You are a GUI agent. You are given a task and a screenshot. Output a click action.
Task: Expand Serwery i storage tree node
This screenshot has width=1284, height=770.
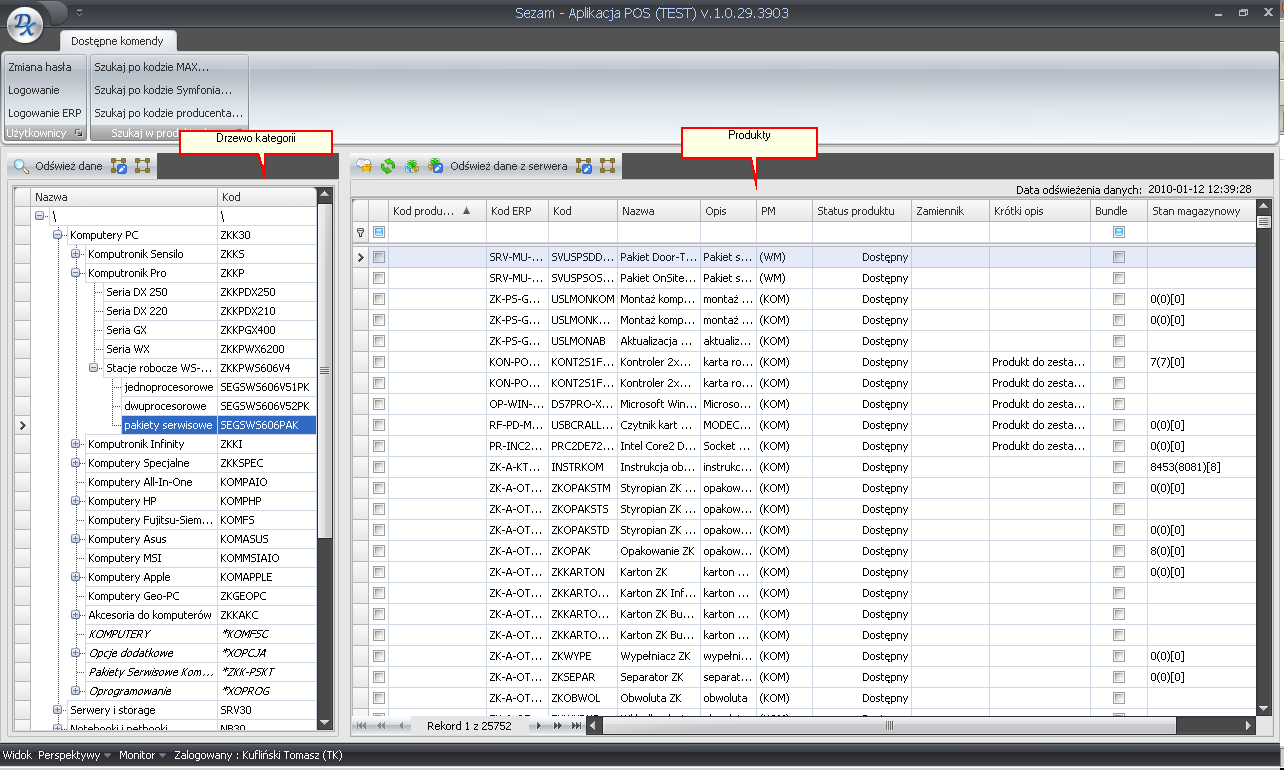tap(58, 710)
